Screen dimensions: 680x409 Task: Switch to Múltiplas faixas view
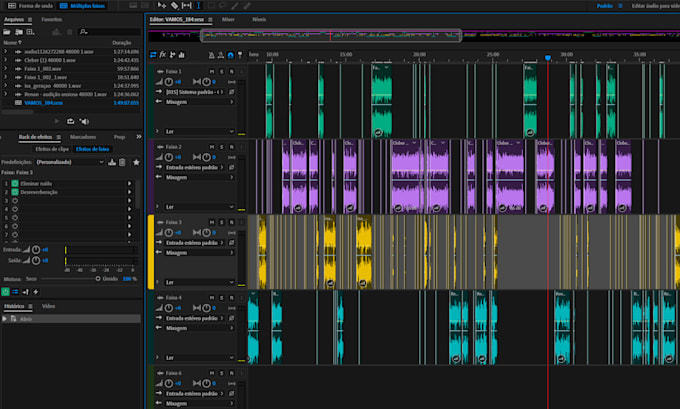pos(82,6)
